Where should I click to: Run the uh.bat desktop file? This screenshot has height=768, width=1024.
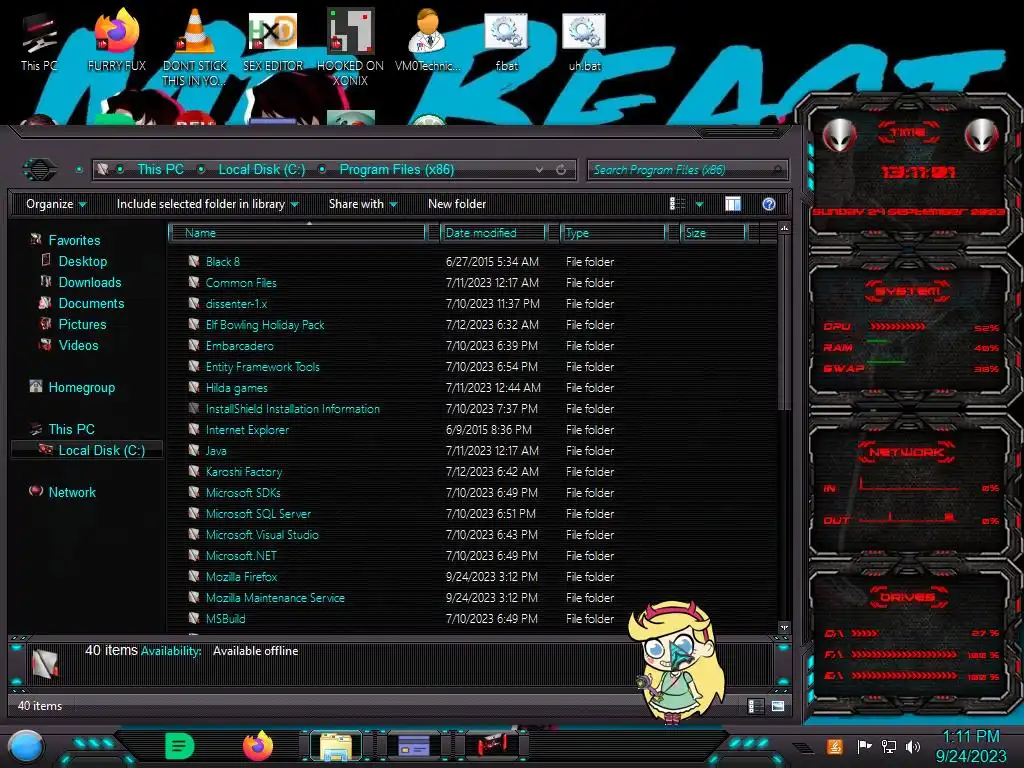coord(584,40)
